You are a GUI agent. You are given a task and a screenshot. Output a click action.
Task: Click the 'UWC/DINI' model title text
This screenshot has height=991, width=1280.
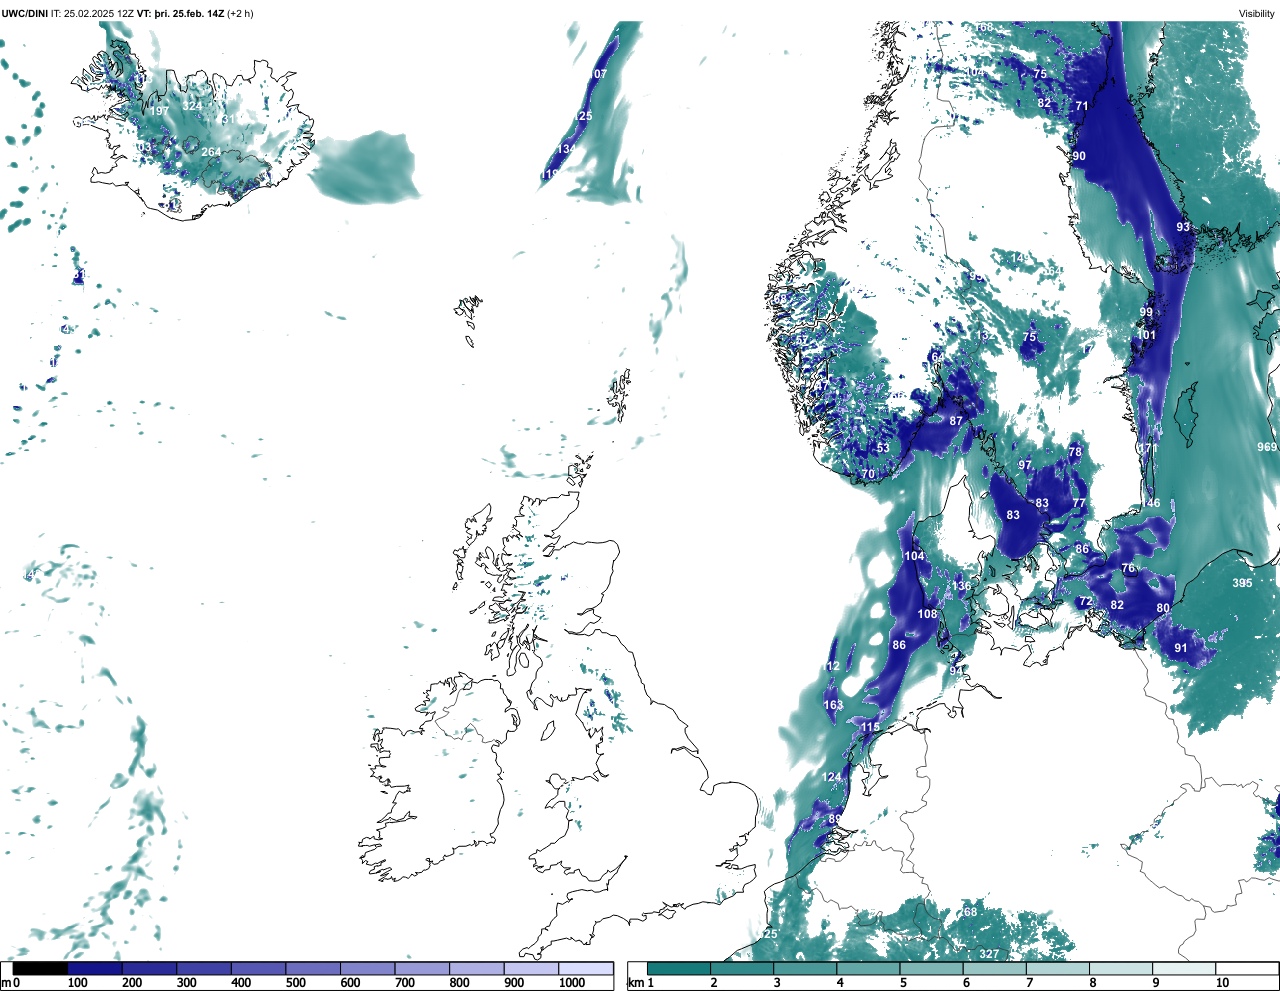tap(25, 14)
